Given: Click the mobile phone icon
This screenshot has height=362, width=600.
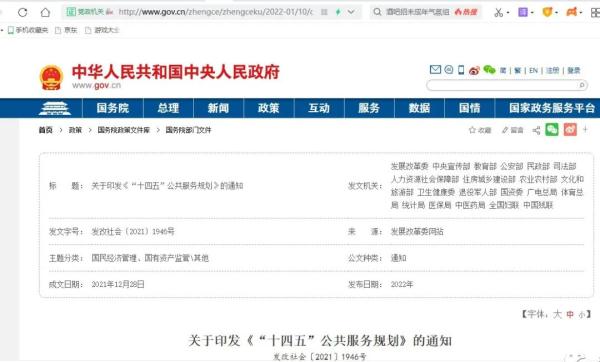Looking at the screenshot, I should pyautogui.click(x=461, y=70).
